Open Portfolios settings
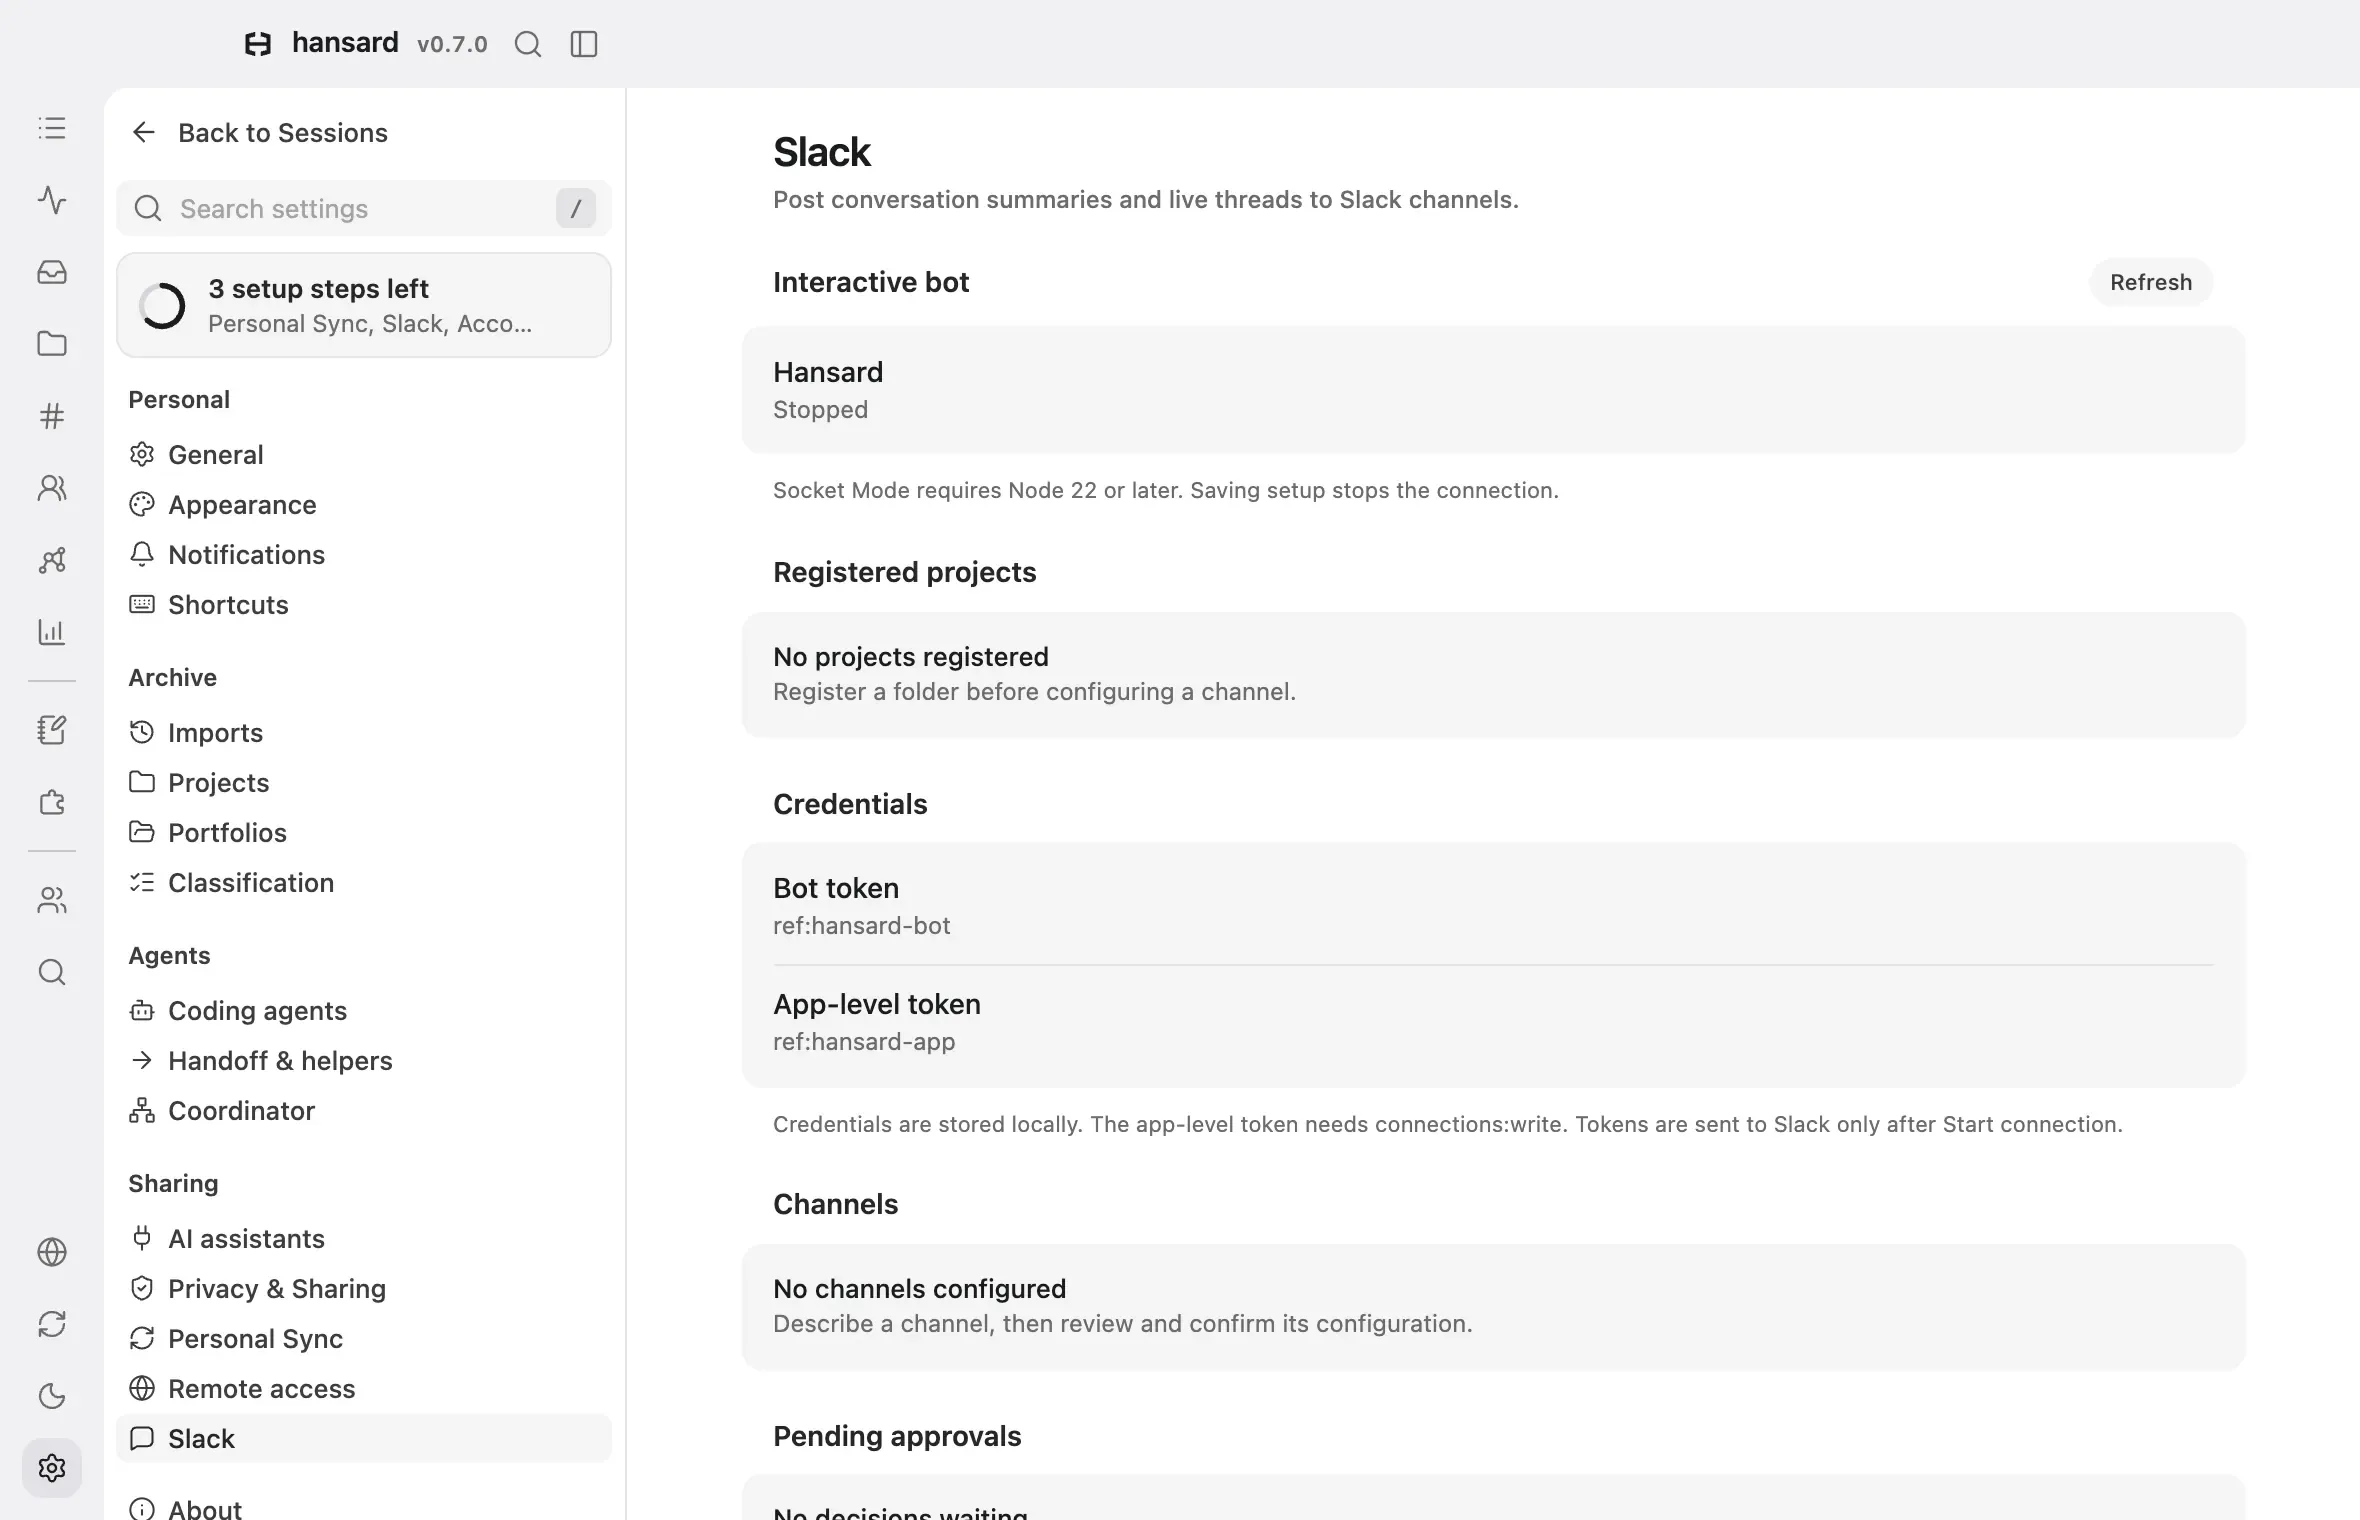 pyautogui.click(x=364, y=833)
